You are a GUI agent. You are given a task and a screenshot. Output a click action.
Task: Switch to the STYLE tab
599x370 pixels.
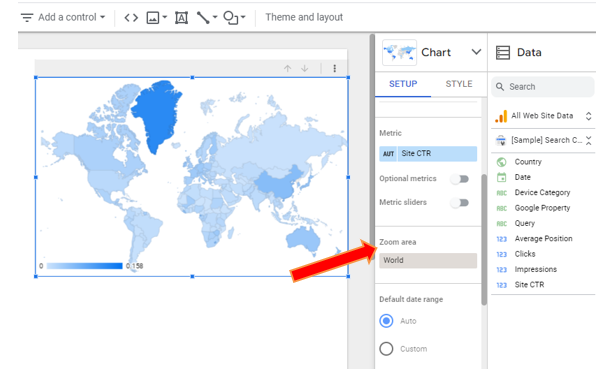[459, 84]
